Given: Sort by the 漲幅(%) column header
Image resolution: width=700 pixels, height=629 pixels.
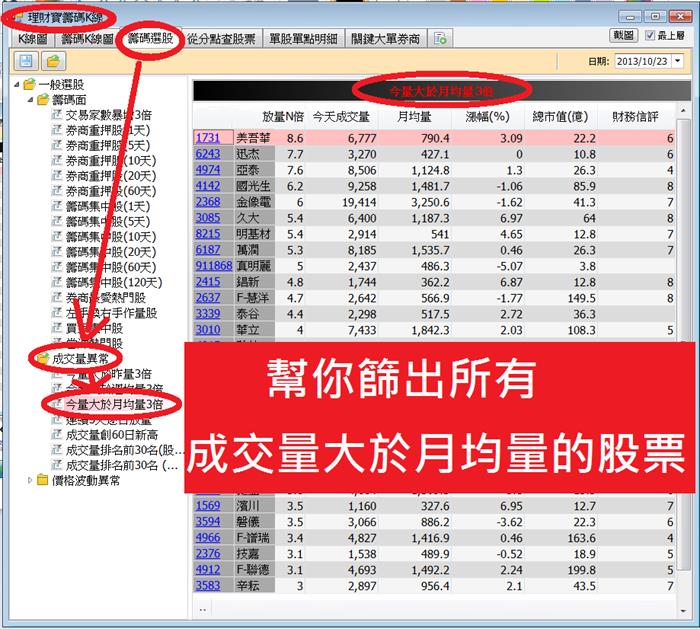Looking at the screenshot, I should coord(488,117).
